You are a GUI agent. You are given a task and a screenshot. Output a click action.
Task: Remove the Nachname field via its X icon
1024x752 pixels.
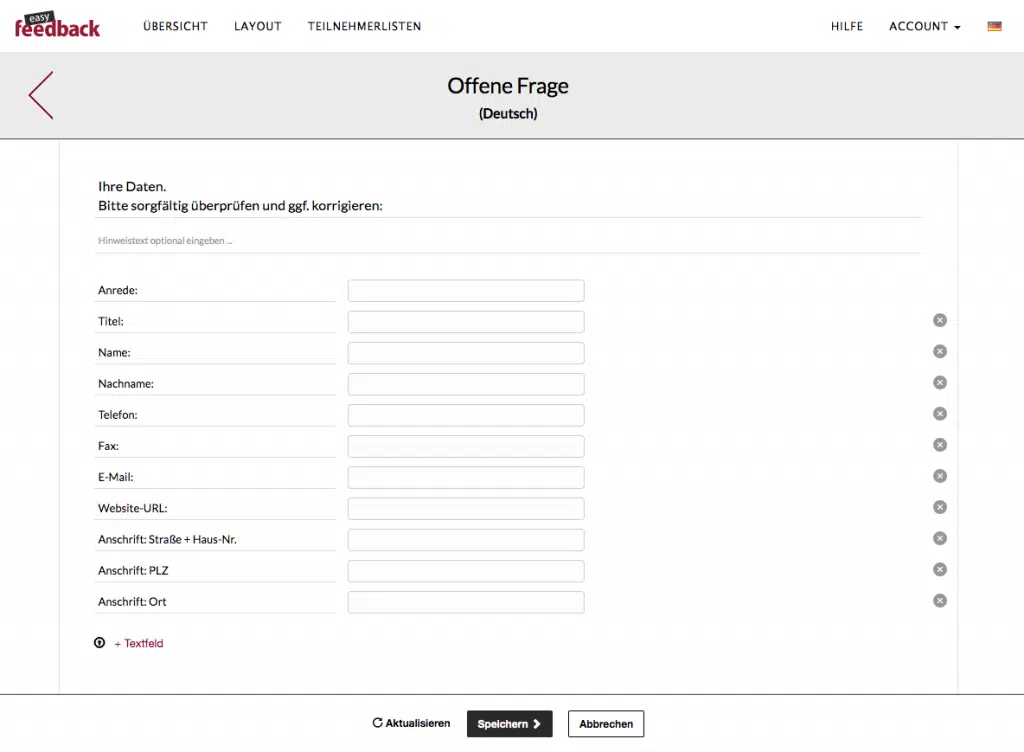940,383
